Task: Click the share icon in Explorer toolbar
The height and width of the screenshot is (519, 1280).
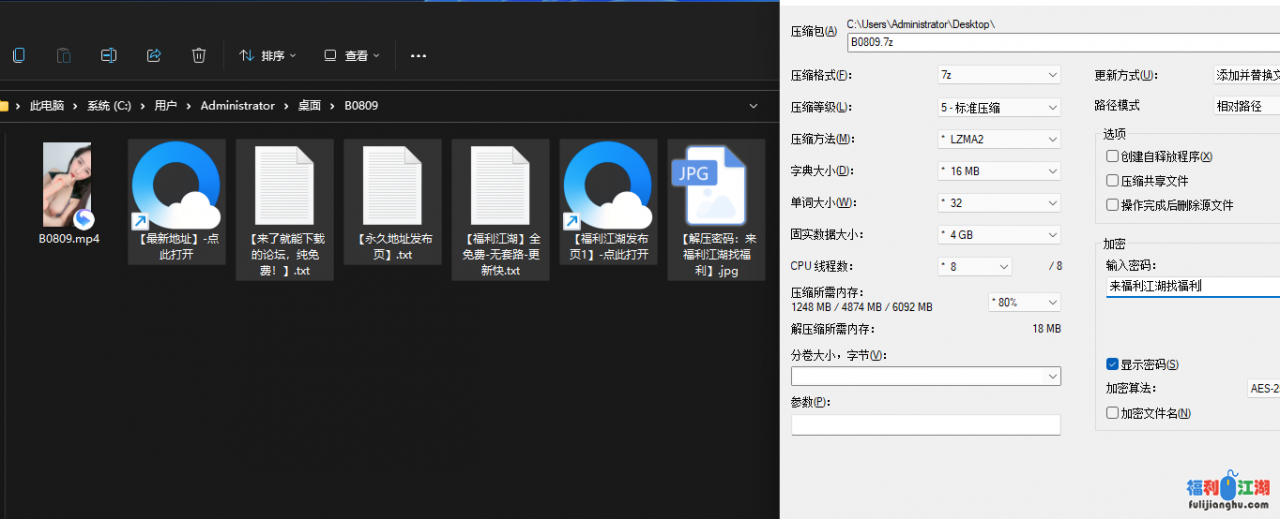Action: [154, 56]
